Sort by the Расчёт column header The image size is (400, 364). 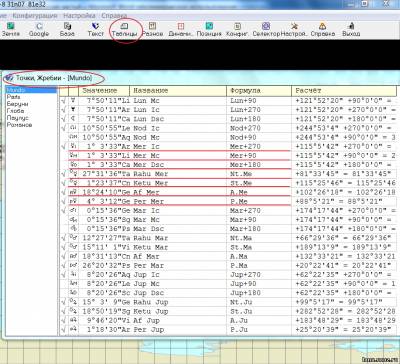344,91
